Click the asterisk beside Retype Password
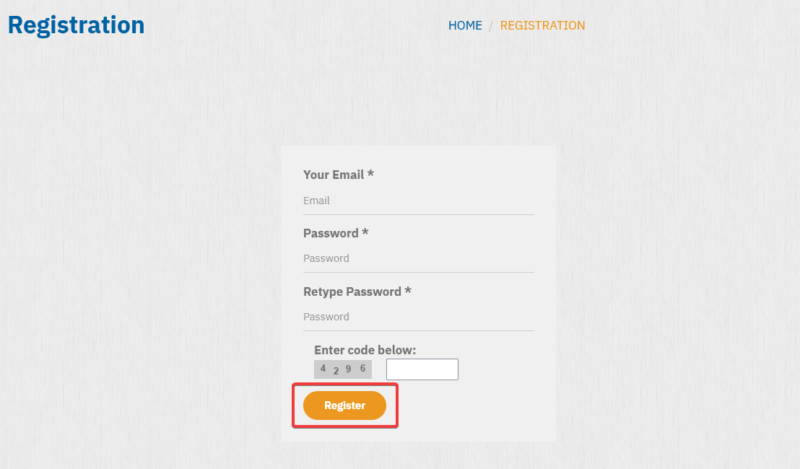 [408, 290]
